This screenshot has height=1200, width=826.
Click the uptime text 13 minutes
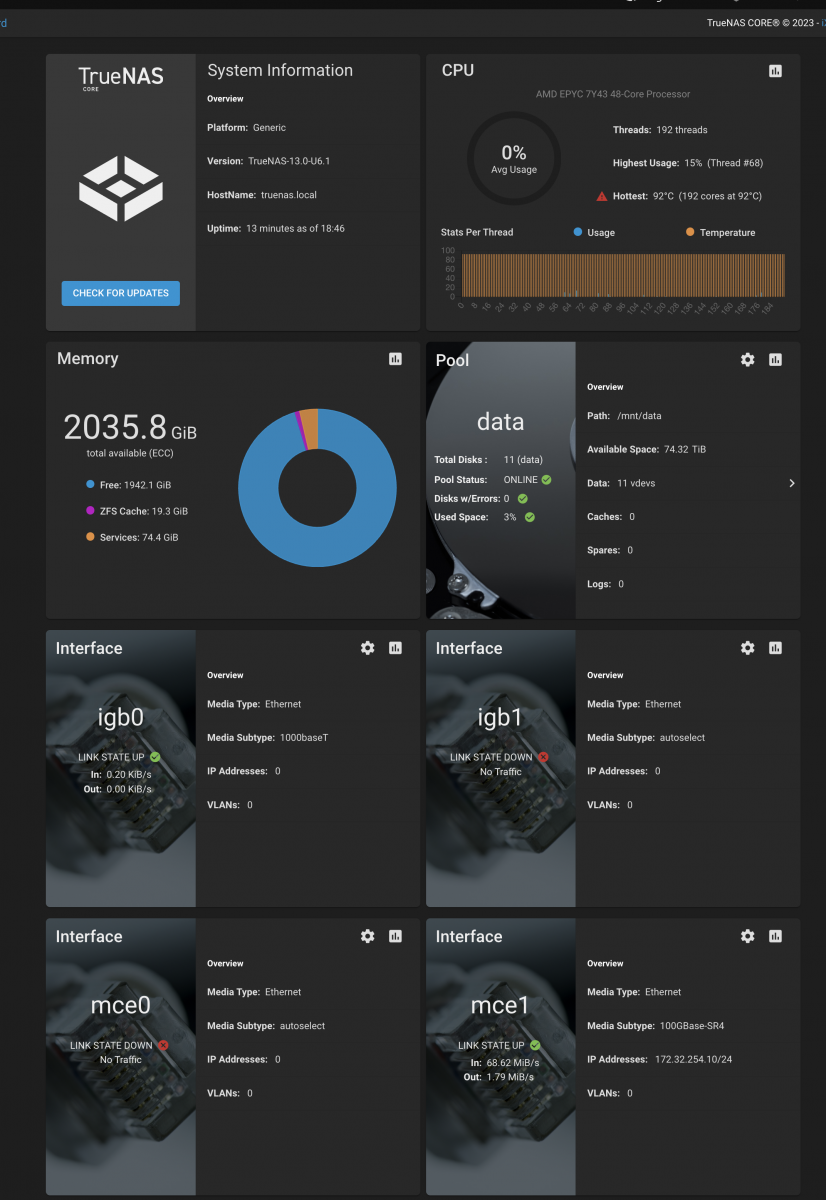pos(293,228)
